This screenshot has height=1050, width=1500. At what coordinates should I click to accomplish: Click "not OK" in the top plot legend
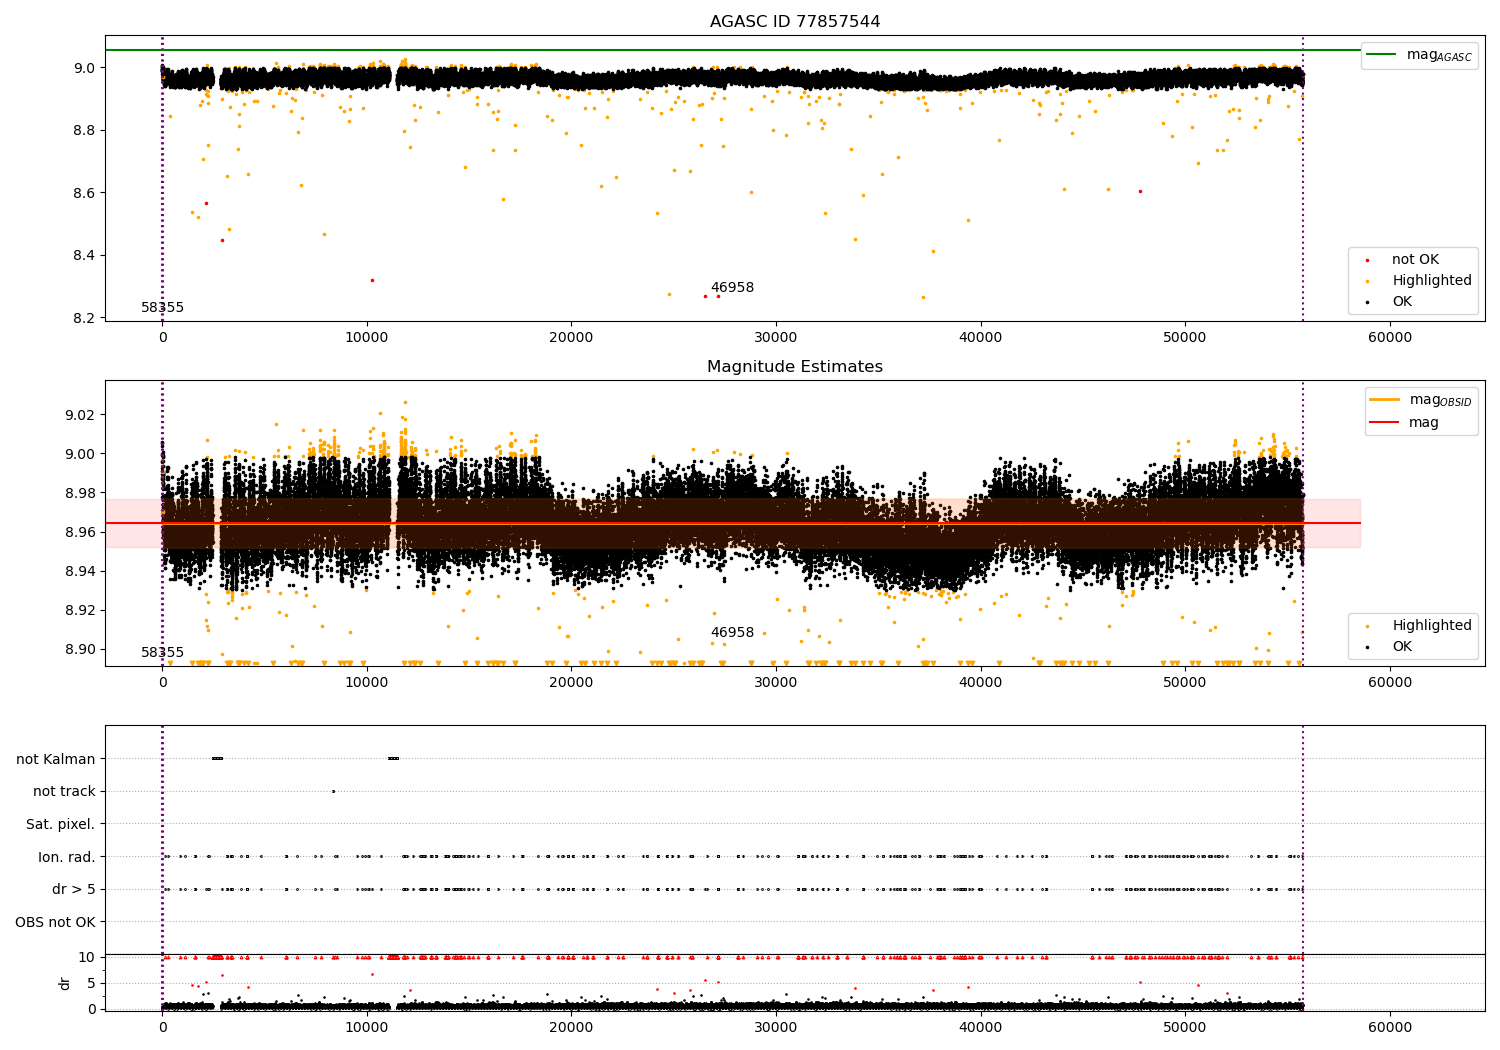coord(1415,260)
